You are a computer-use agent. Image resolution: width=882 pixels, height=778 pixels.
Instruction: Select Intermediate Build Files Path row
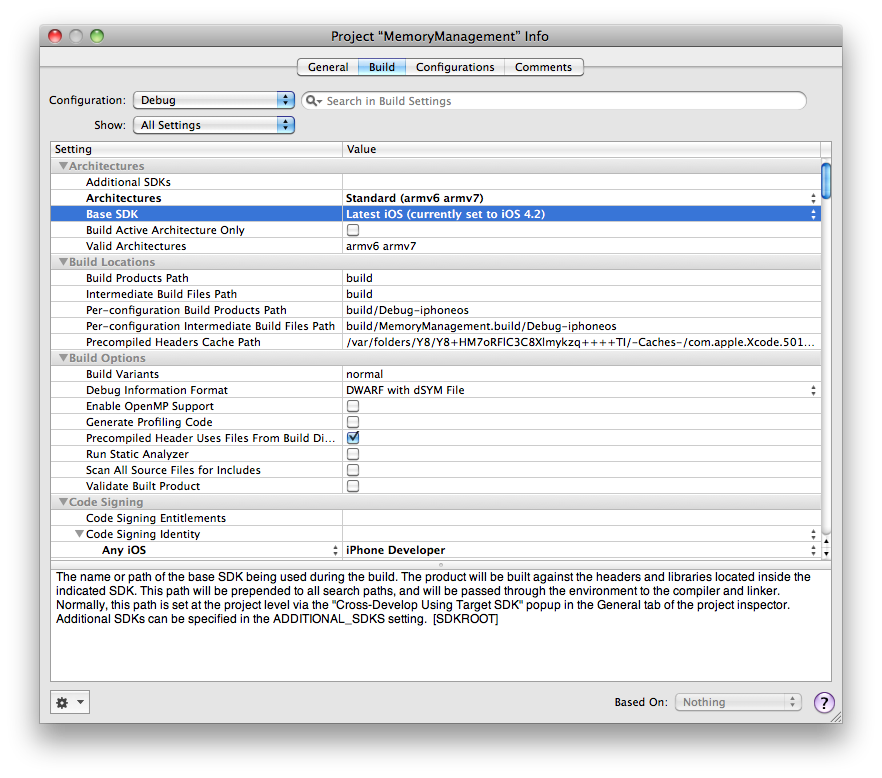pos(436,294)
